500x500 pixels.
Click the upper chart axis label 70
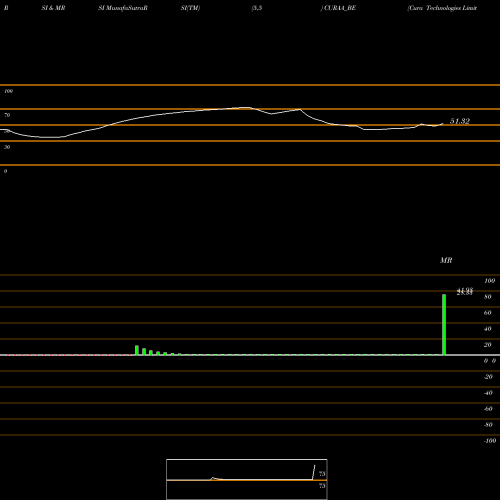coord(7,115)
